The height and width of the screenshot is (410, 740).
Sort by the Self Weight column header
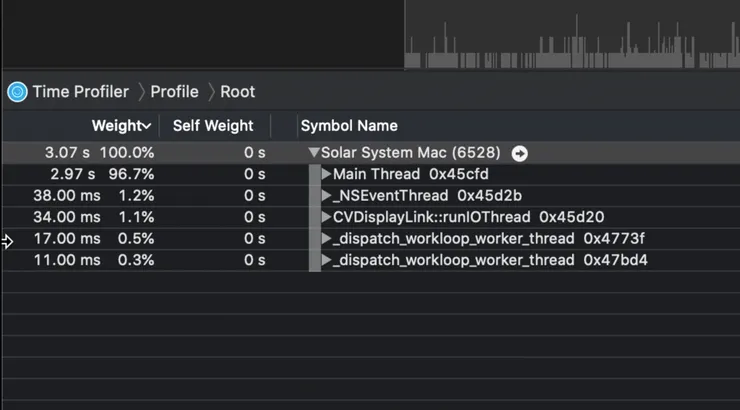pyautogui.click(x=213, y=126)
